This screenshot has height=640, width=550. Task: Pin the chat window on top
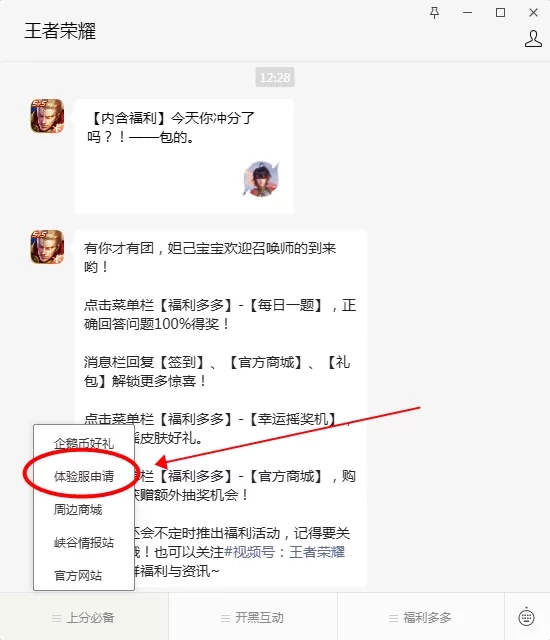pos(435,13)
